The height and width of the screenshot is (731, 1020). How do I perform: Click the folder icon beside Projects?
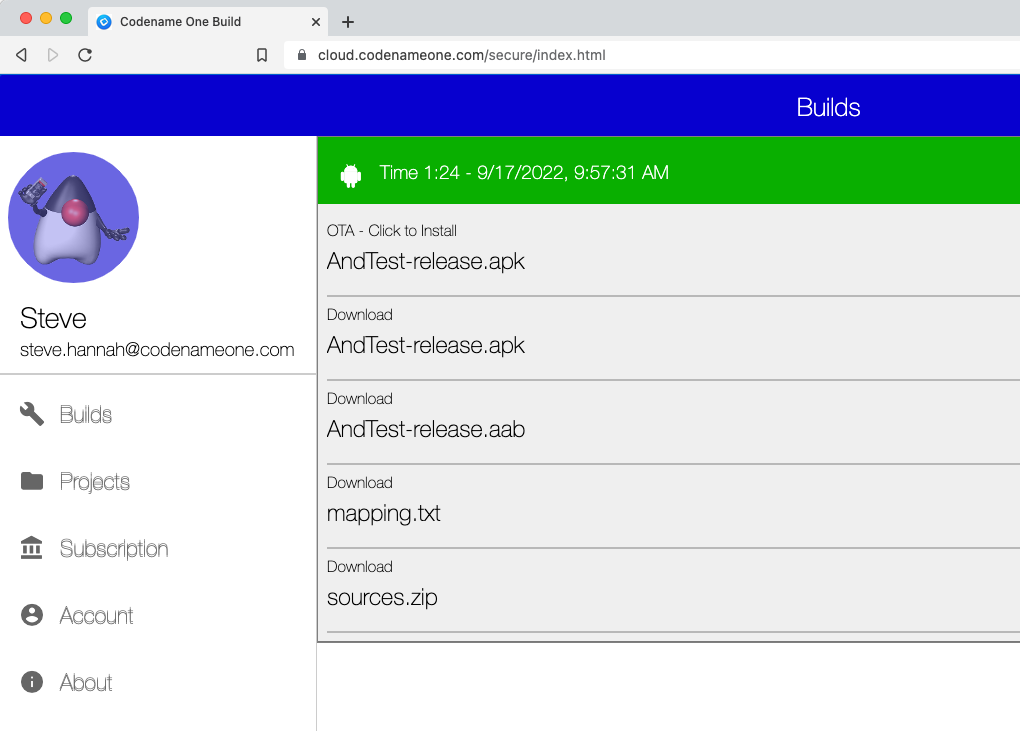pyautogui.click(x=32, y=481)
